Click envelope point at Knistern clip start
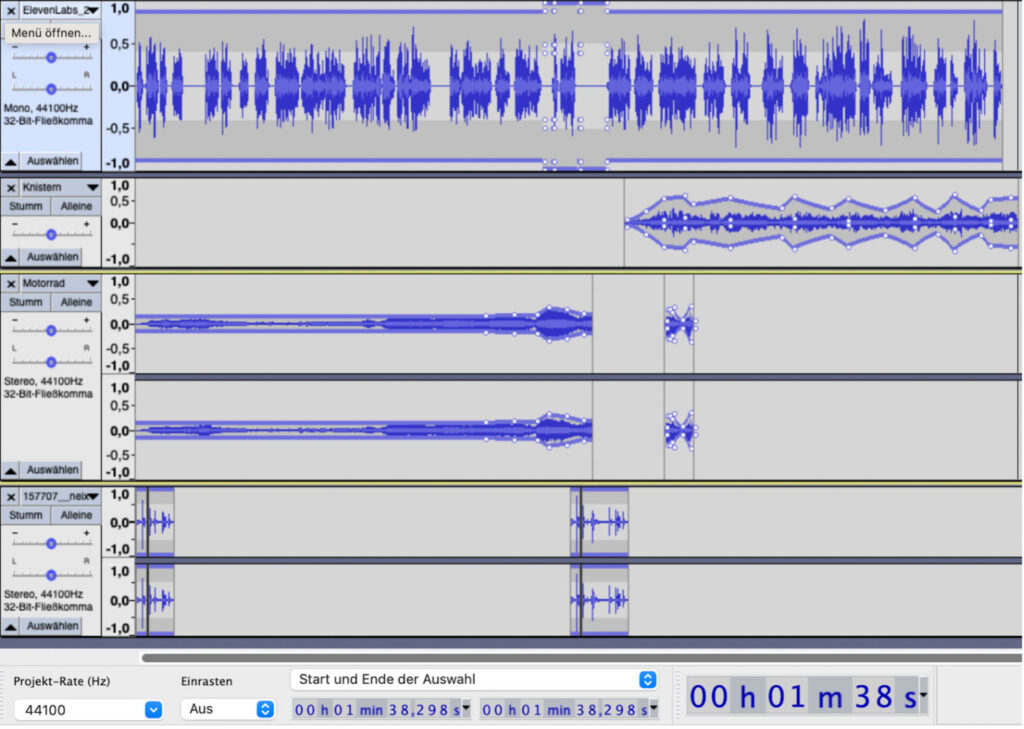This screenshot has width=1024, height=729. tap(628, 222)
